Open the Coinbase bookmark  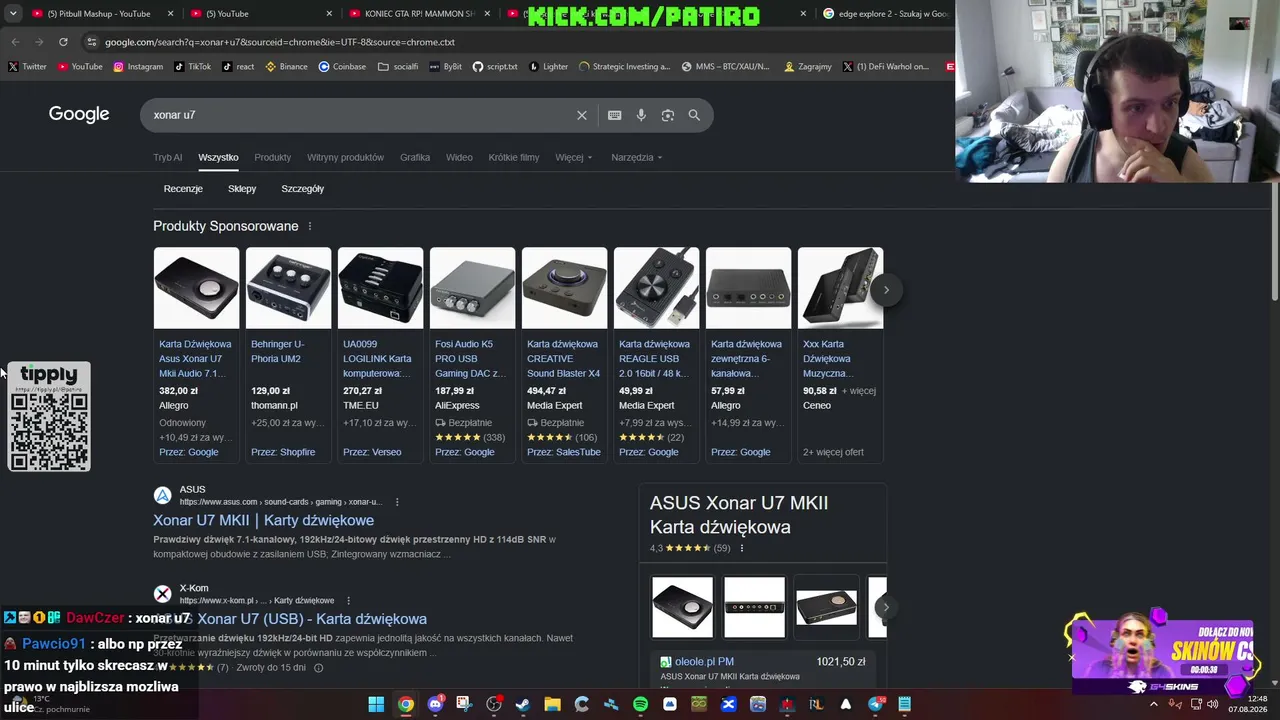(x=342, y=67)
